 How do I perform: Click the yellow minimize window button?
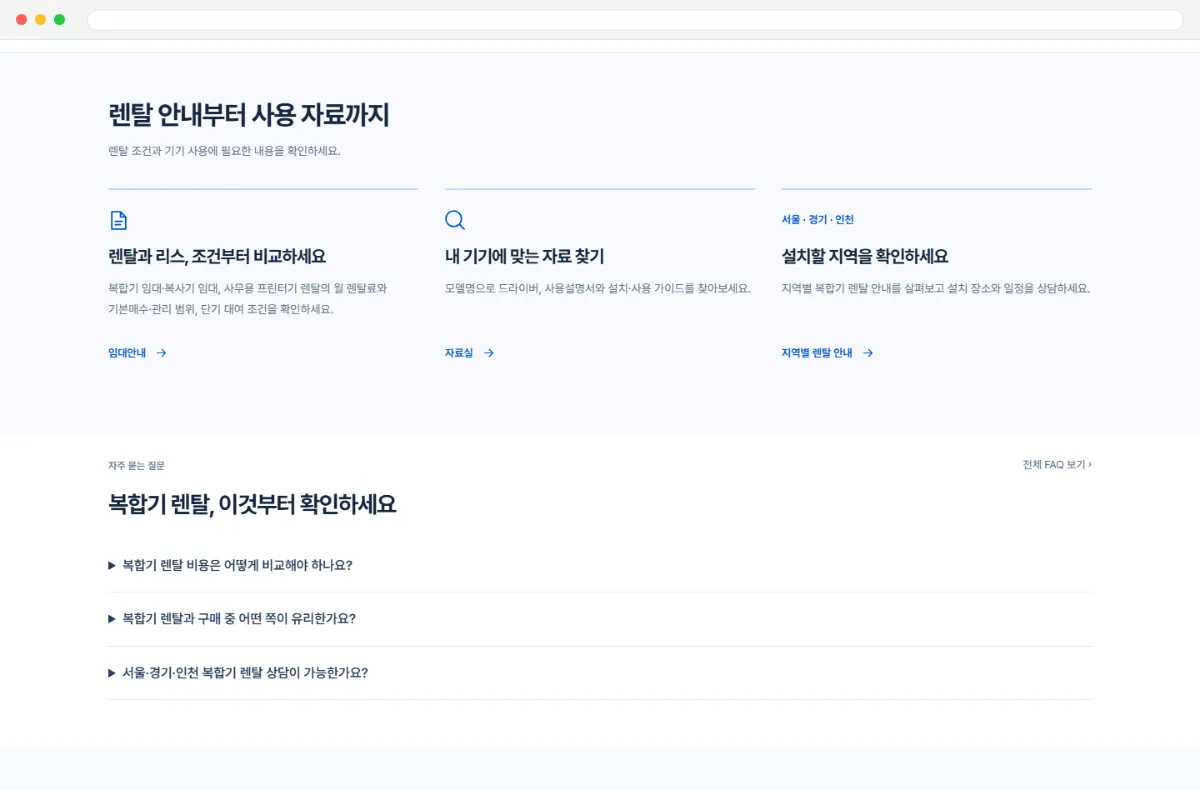pyautogui.click(x=41, y=20)
